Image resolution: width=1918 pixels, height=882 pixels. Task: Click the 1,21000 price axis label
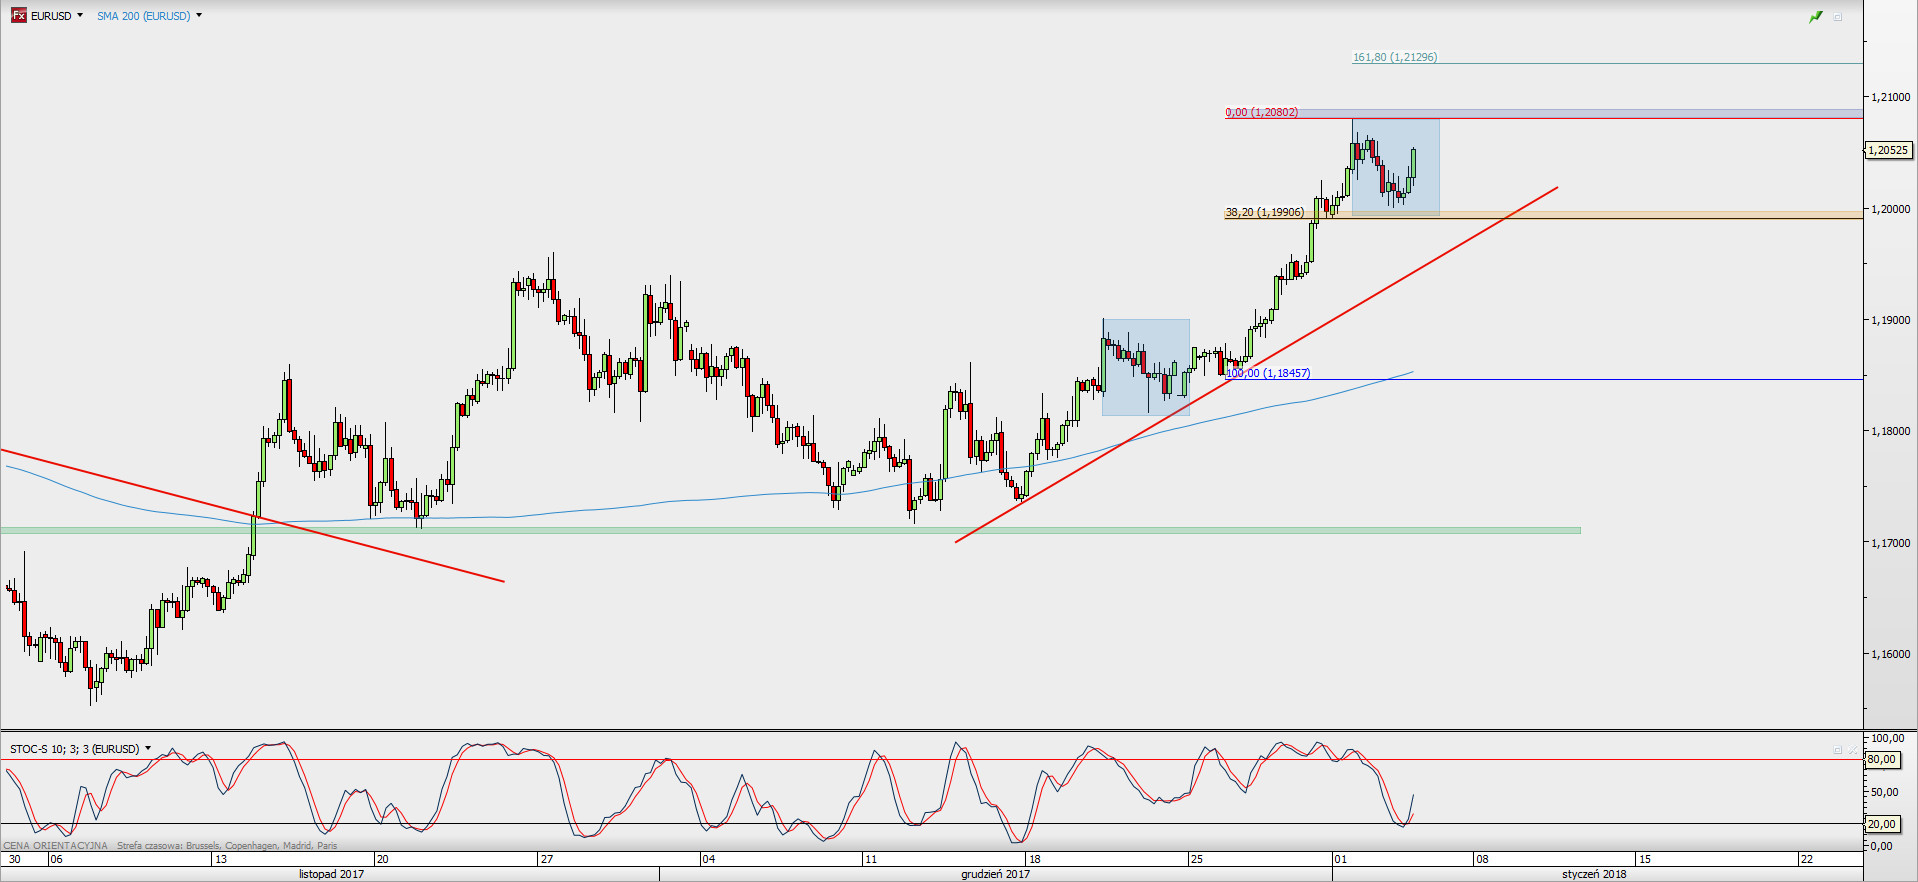pyautogui.click(x=1890, y=97)
